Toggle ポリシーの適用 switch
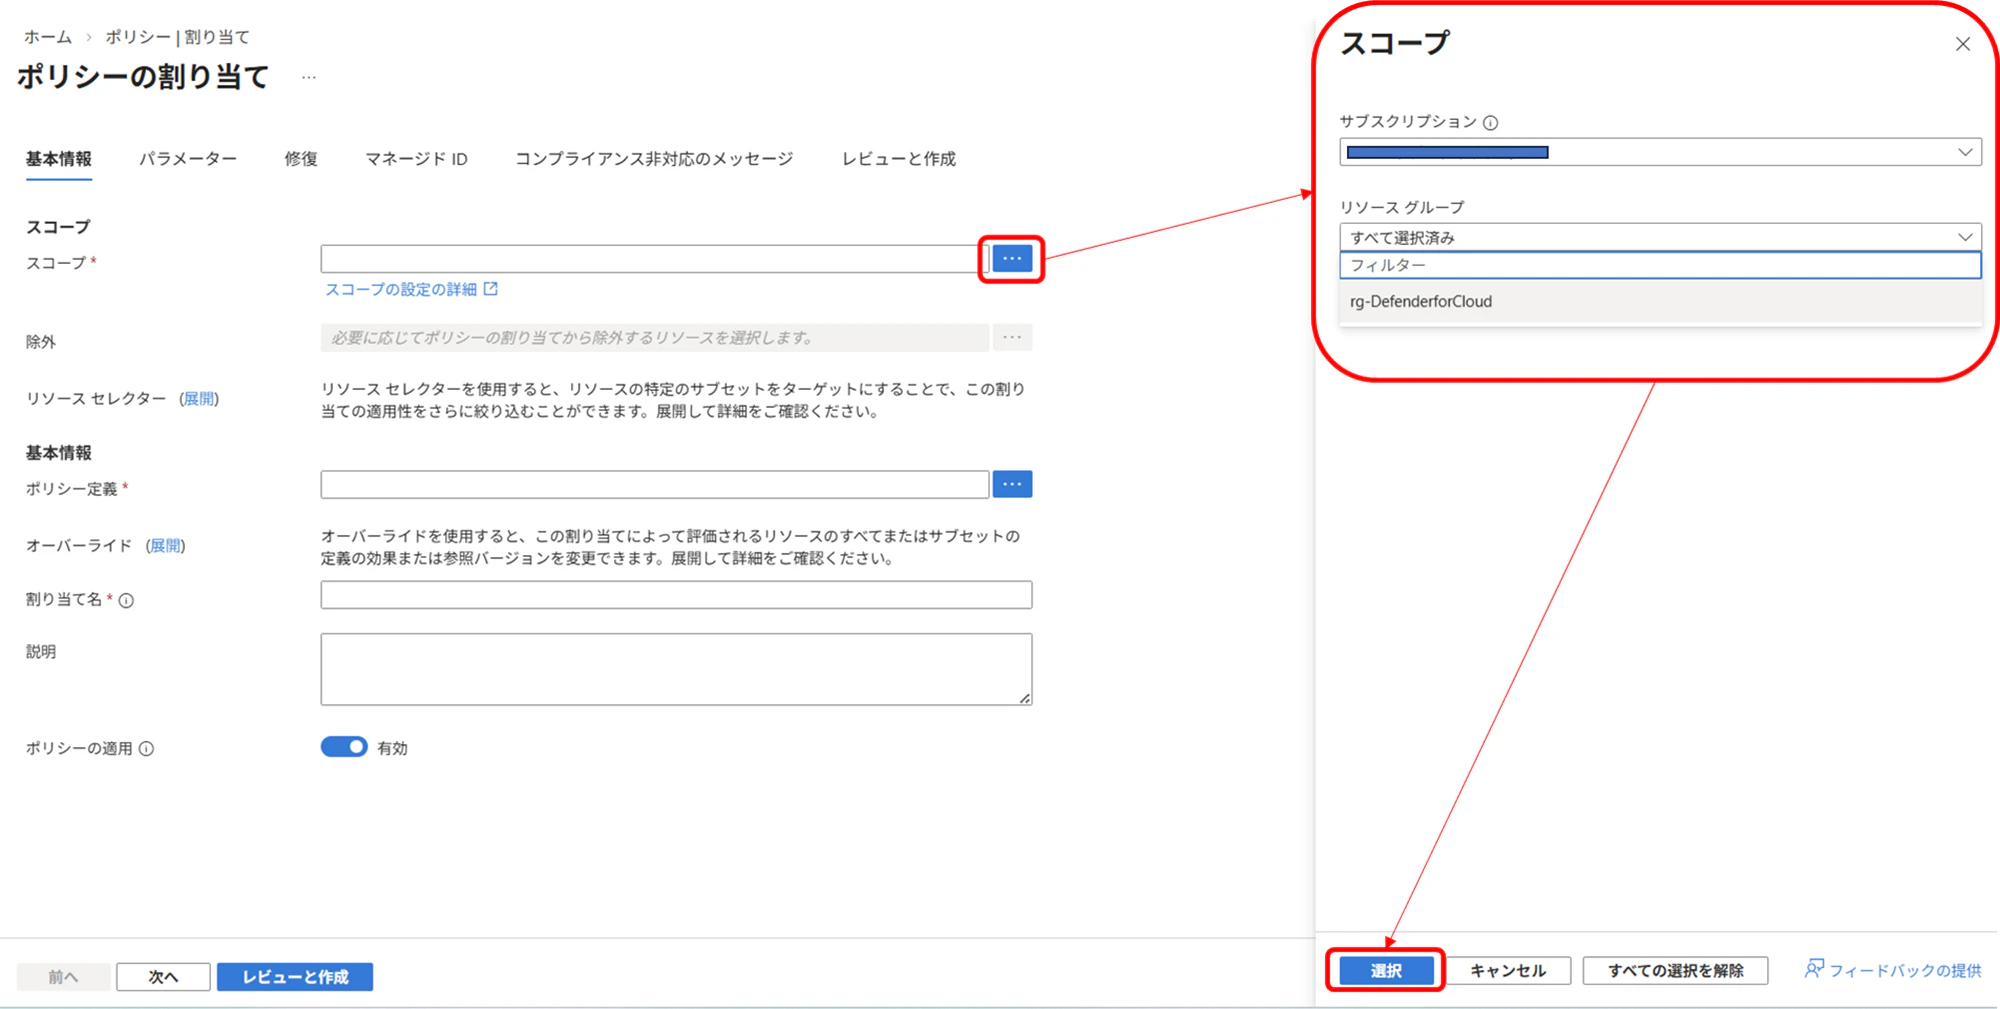The image size is (2000, 1009). pos(344,747)
